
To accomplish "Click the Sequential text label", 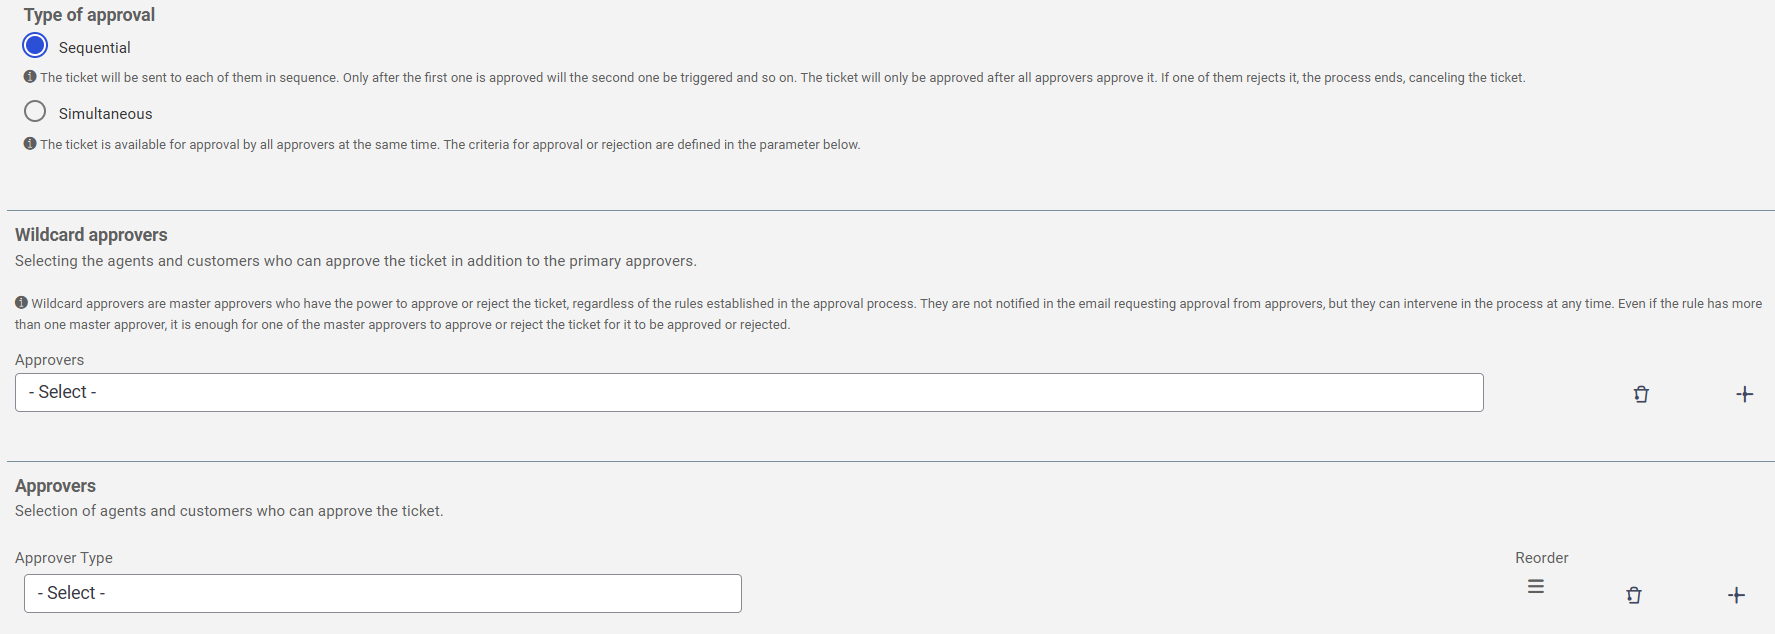I will (94, 48).
